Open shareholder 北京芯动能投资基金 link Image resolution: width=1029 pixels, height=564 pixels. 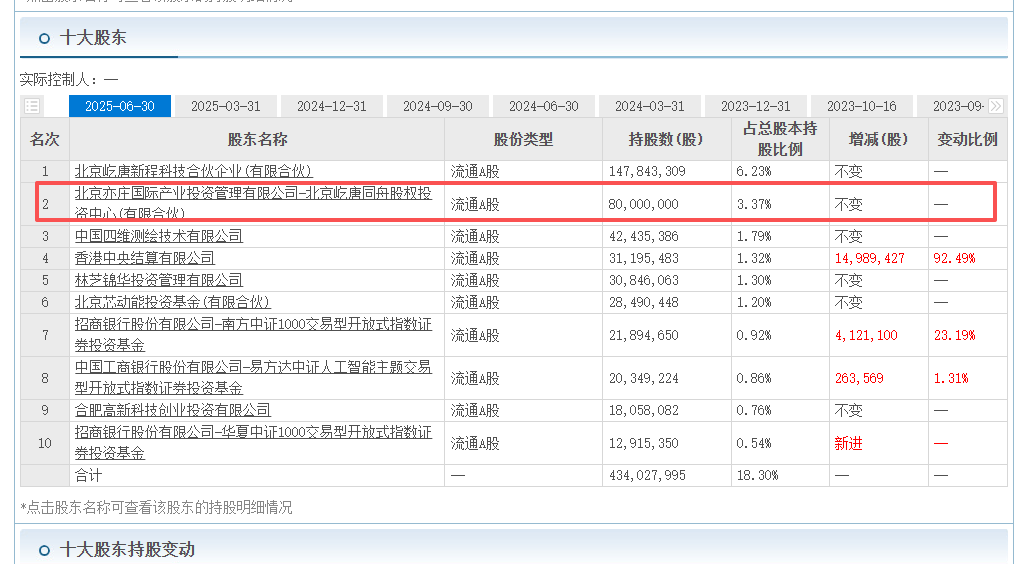(172, 302)
